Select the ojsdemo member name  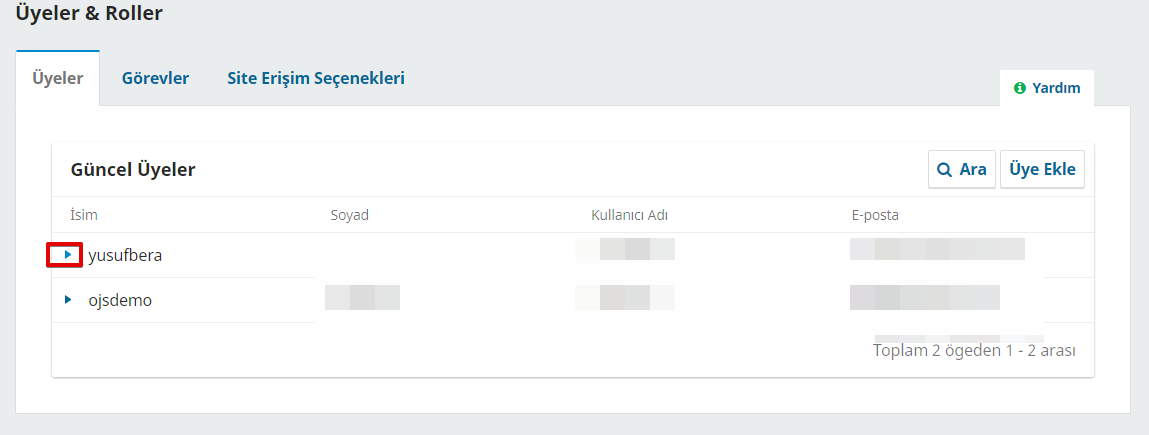(x=120, y=300)
